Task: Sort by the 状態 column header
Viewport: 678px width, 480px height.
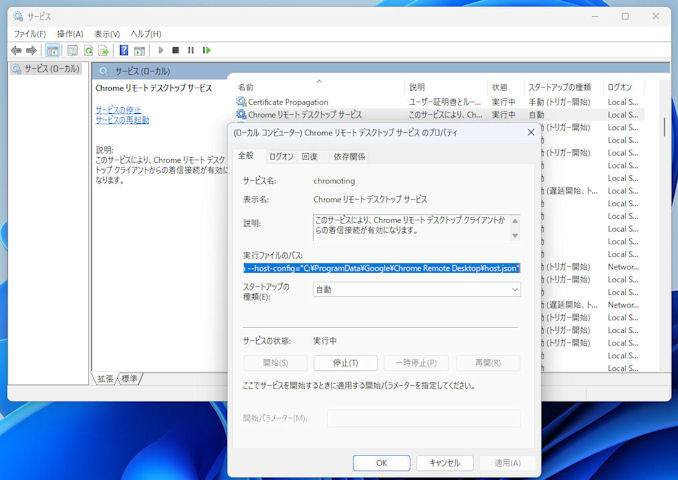Action: pyautogui.click(x=505, y=87)
